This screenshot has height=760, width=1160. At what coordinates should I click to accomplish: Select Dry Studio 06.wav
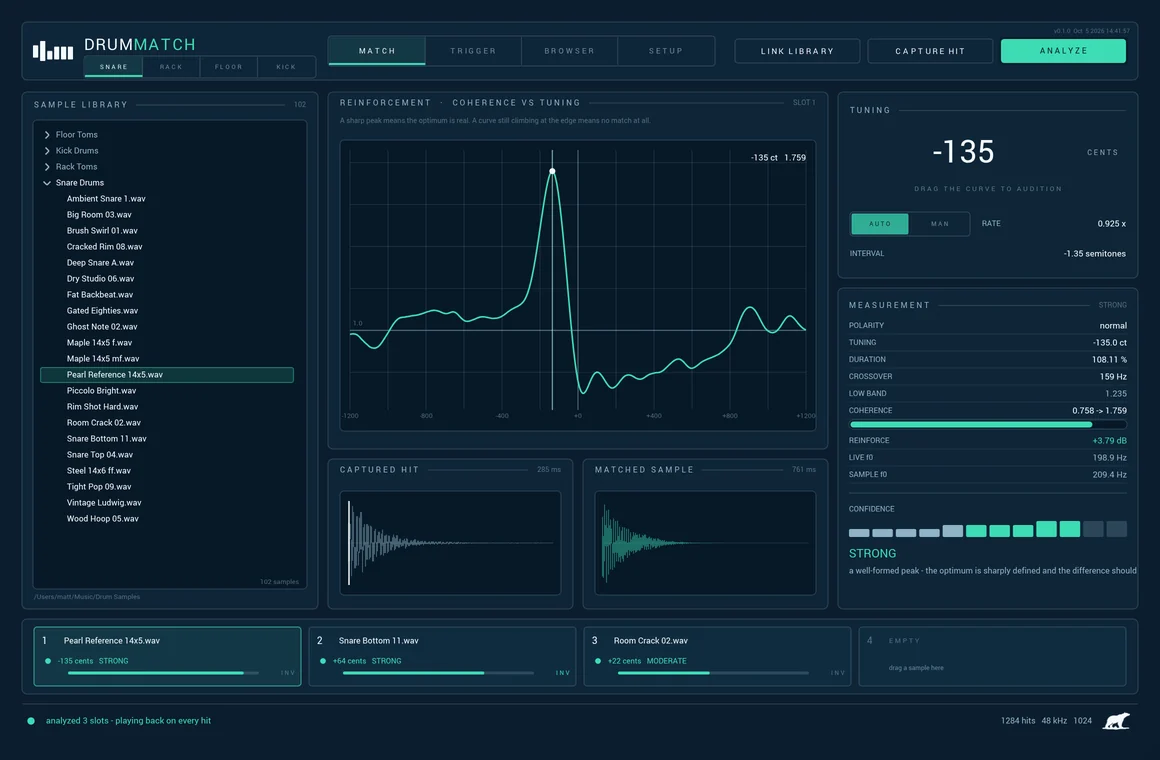click(x=166, y=279)
